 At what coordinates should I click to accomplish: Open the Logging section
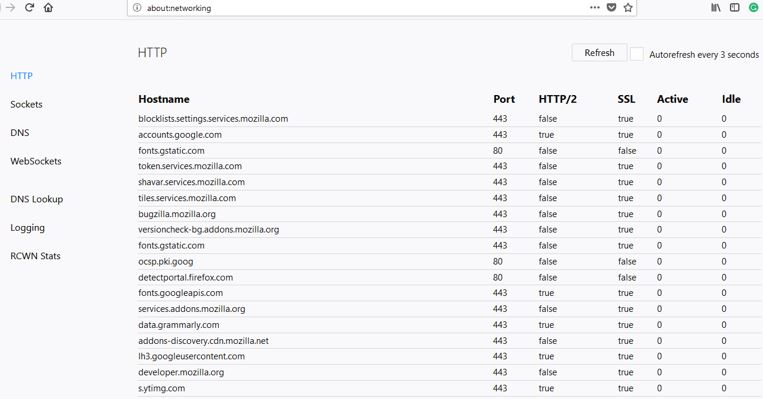pos(27,228)
